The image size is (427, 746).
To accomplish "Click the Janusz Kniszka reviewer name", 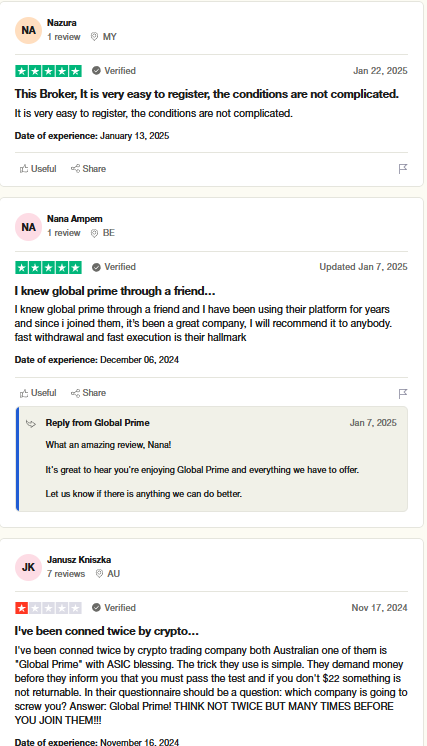I will click(79, 560).
